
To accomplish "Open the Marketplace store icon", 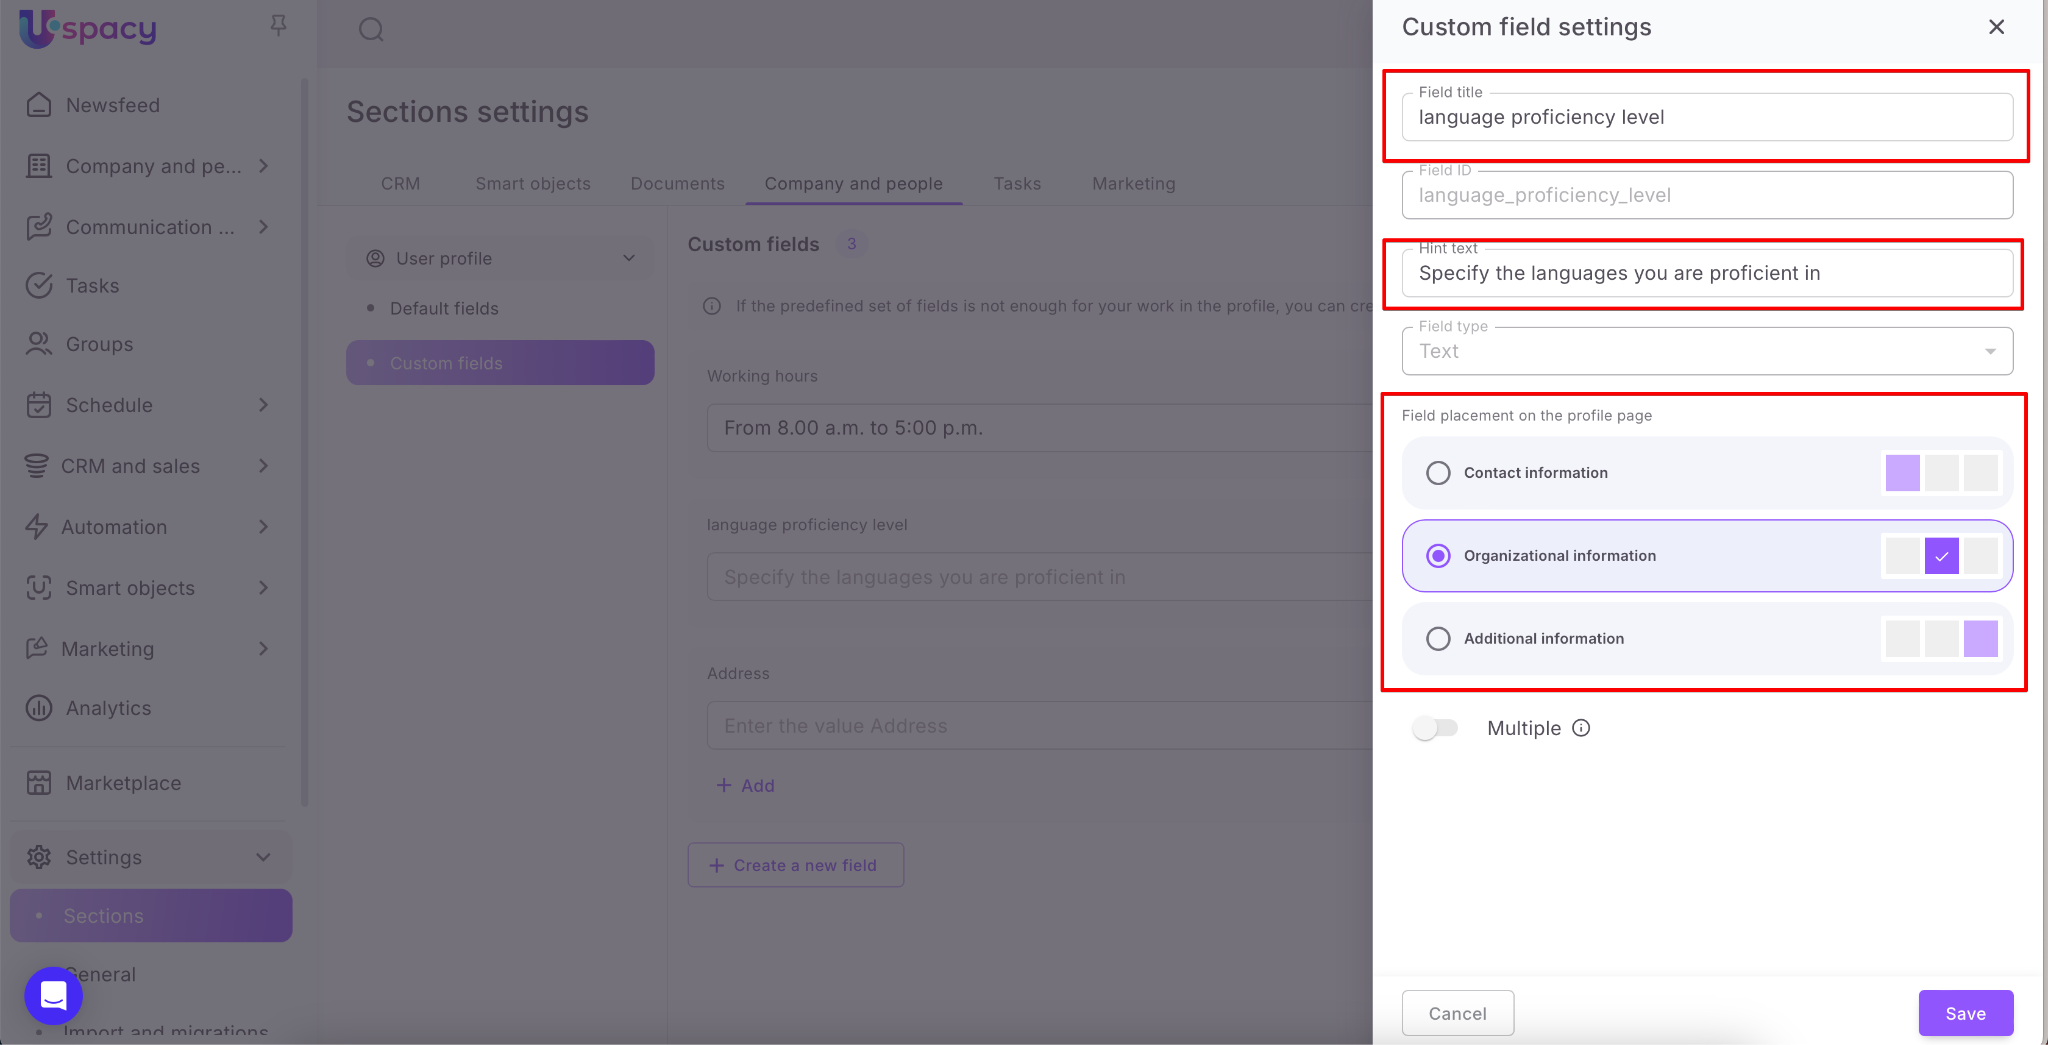I will (x=39, y=783).
